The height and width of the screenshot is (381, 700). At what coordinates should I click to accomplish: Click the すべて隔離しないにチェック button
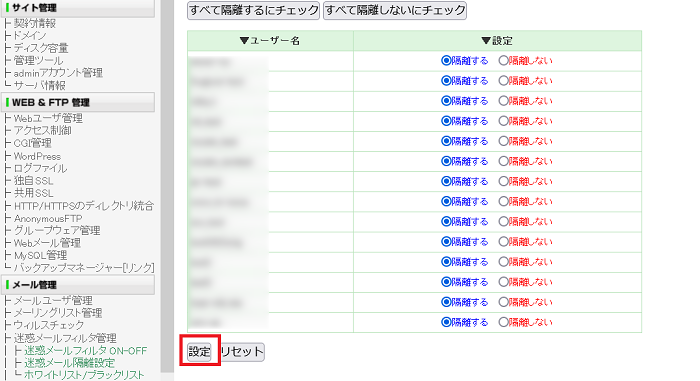click(x=395, y=10)
